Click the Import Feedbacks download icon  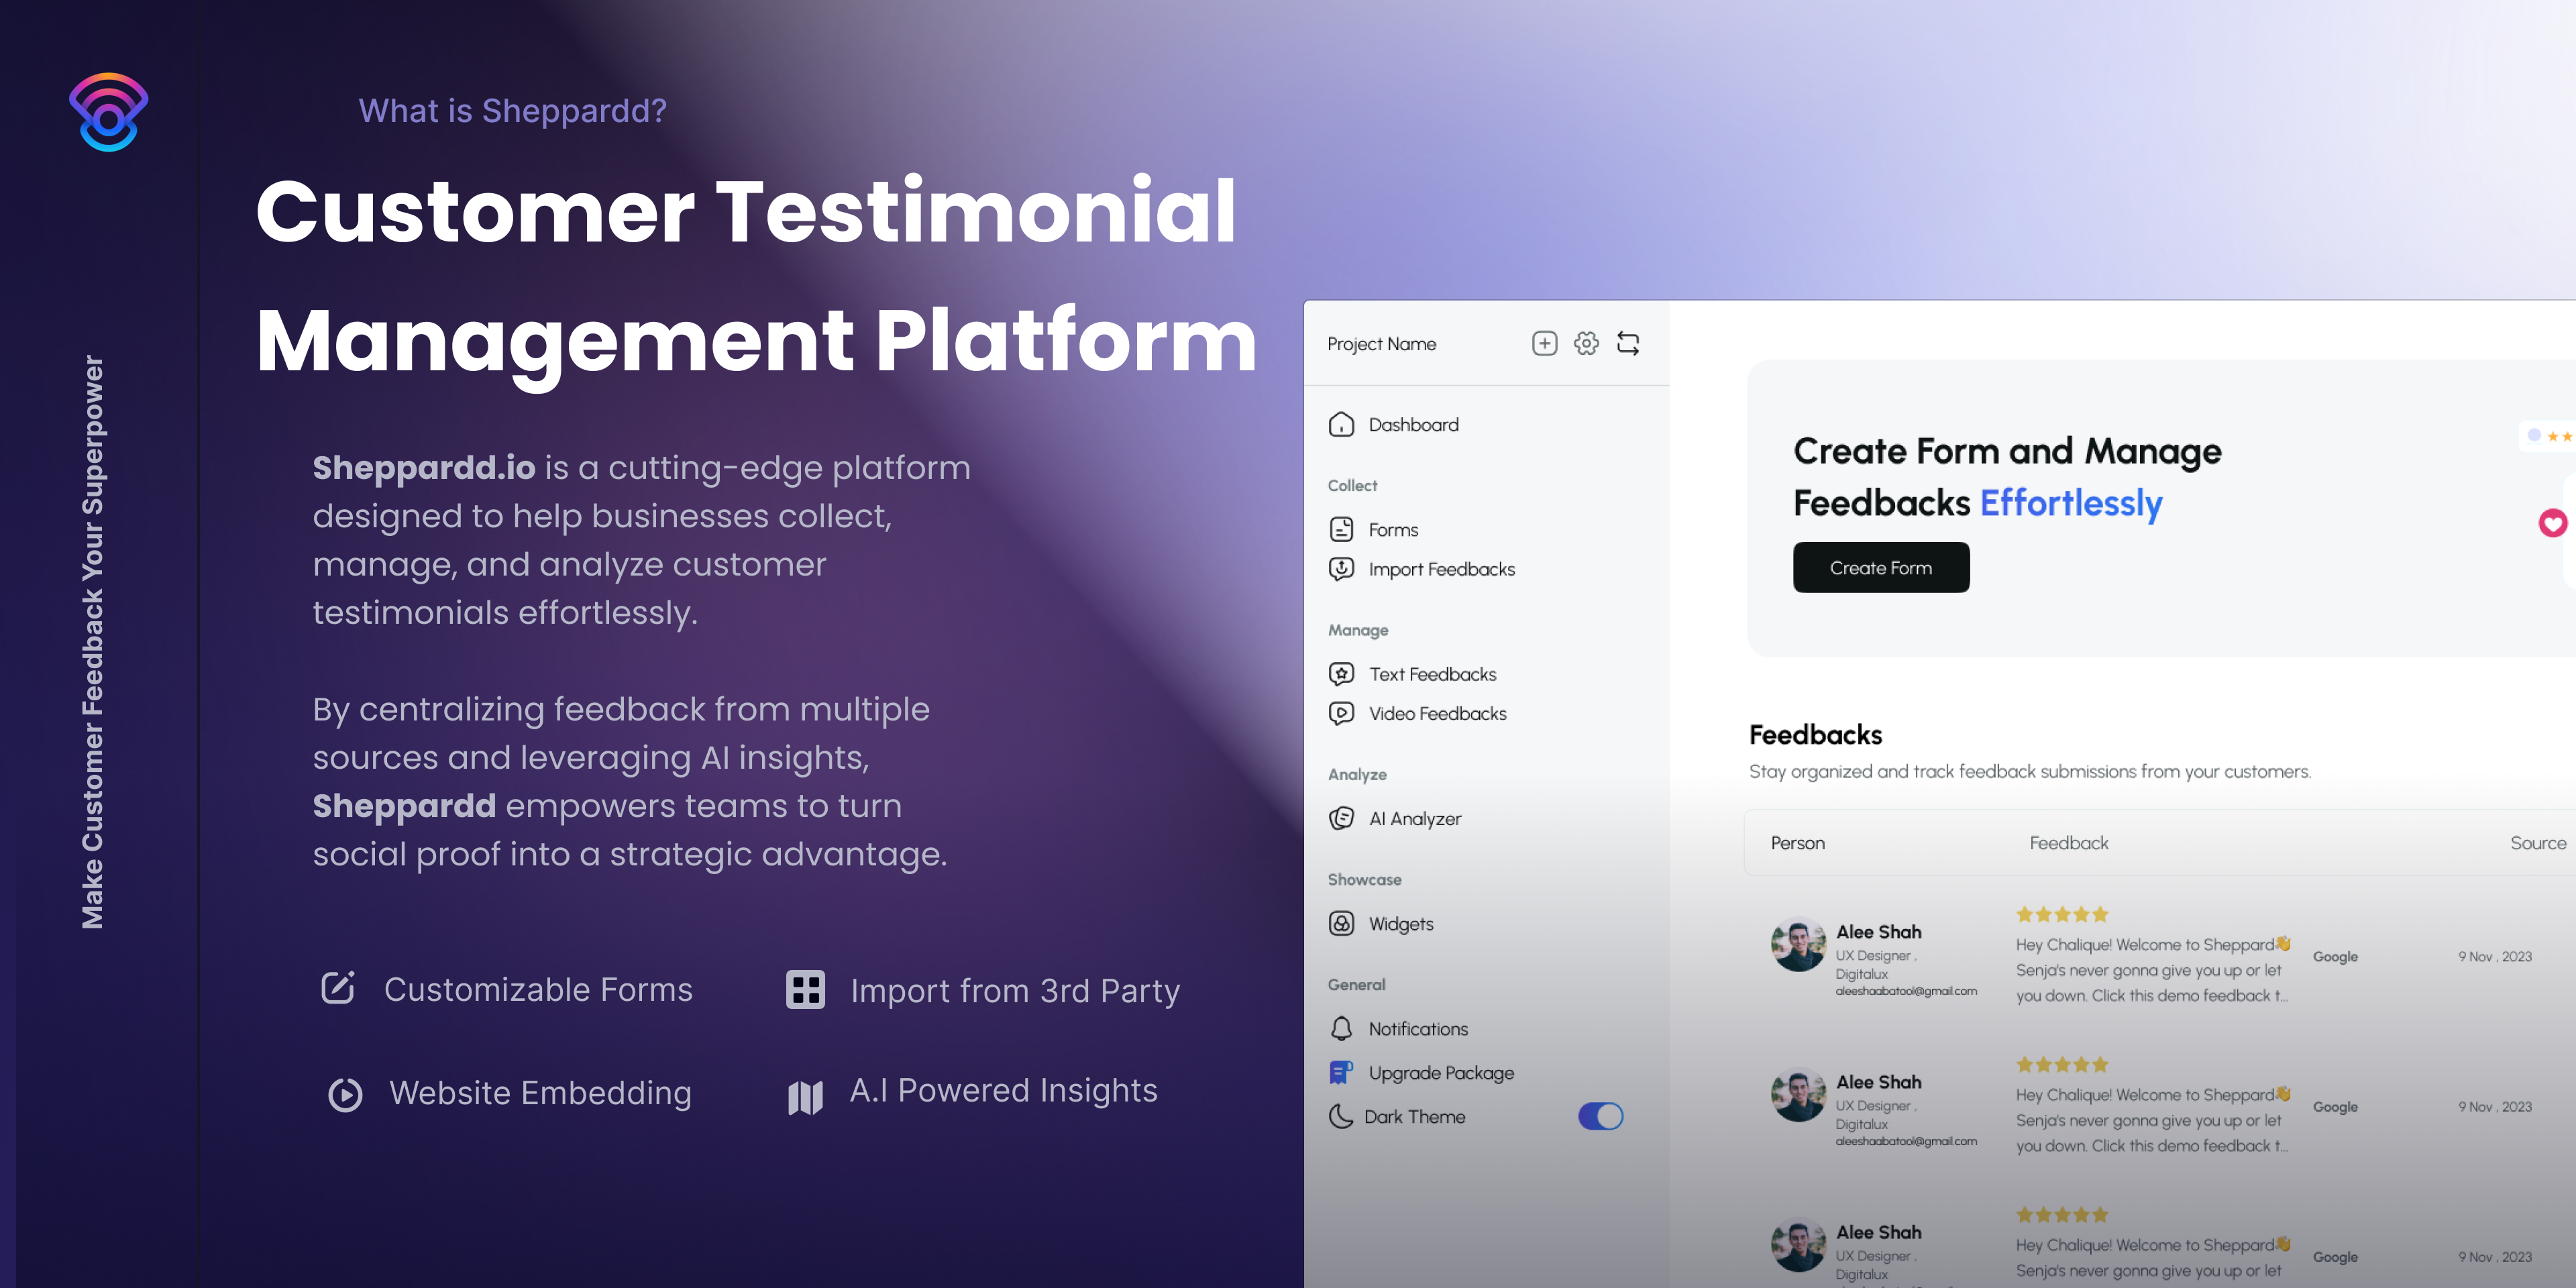pos(1341,569)
